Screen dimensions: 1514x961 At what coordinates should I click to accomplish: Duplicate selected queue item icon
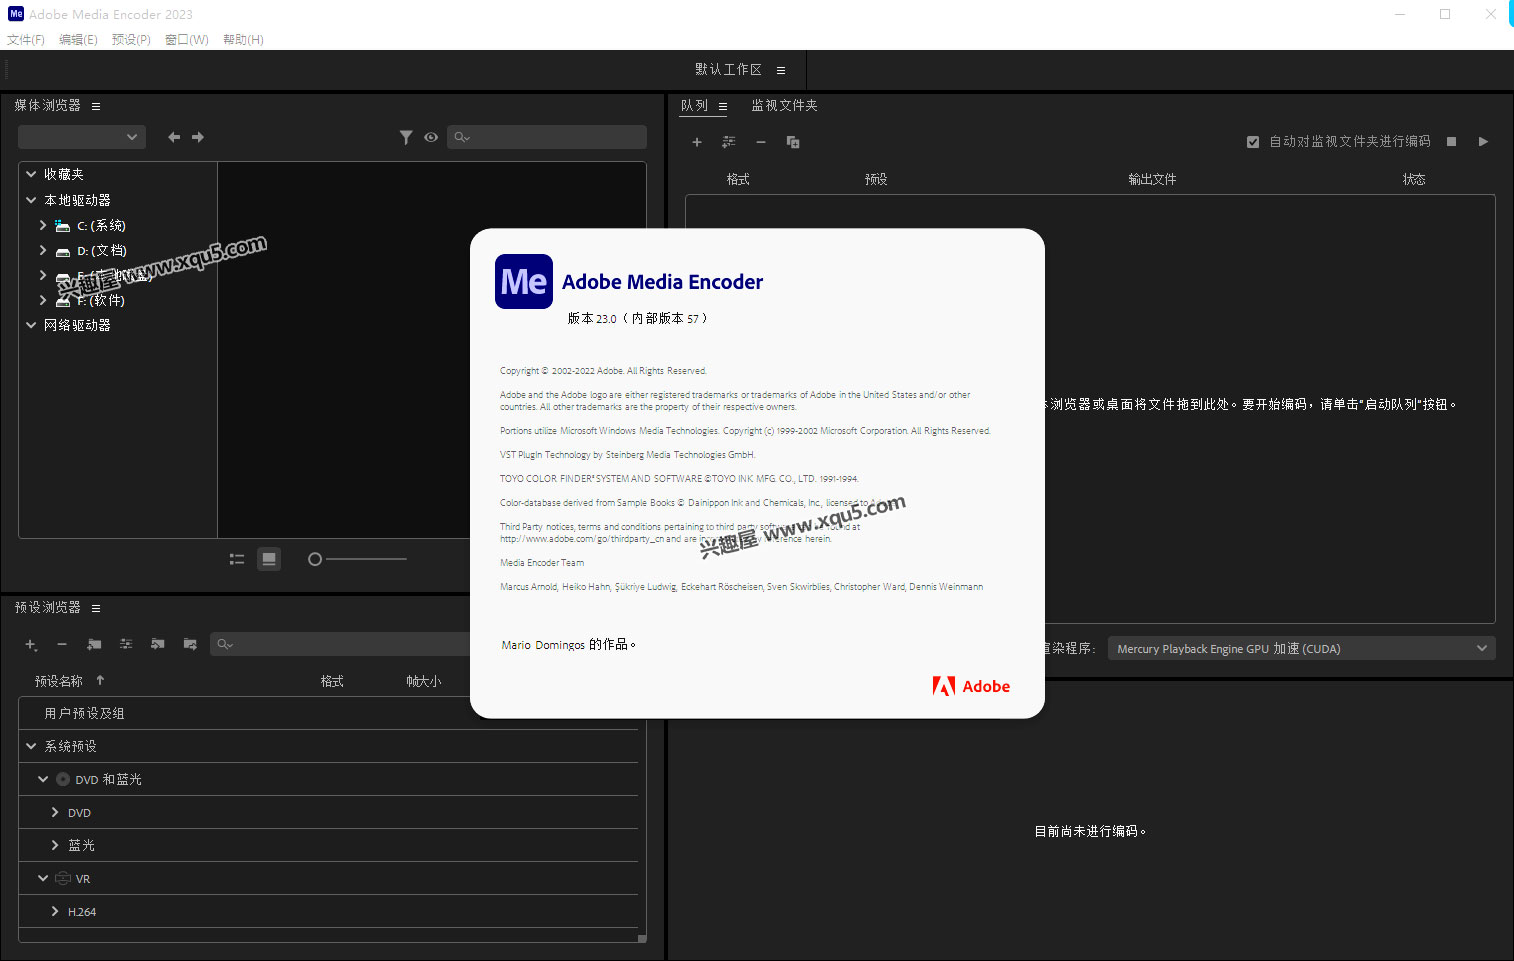click(793, 142)
